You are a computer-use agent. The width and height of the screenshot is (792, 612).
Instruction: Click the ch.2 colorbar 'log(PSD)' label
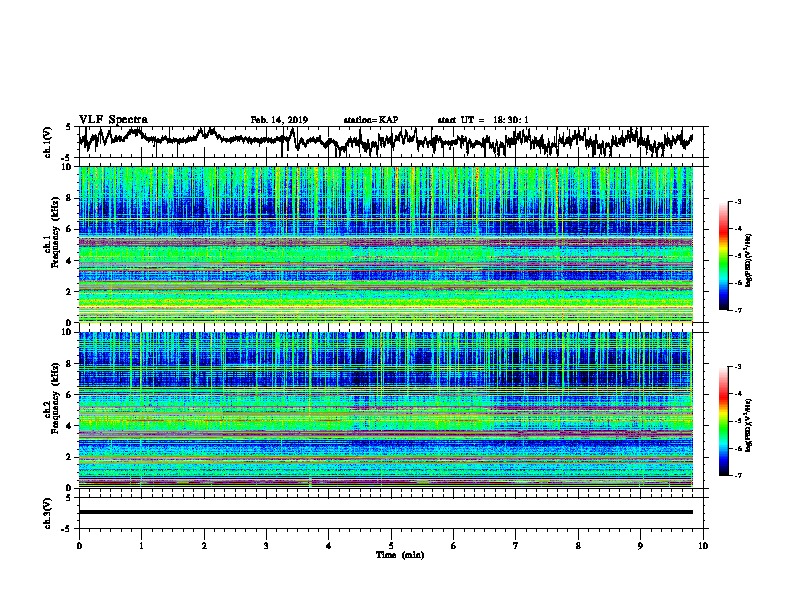[x=749, y=425]
